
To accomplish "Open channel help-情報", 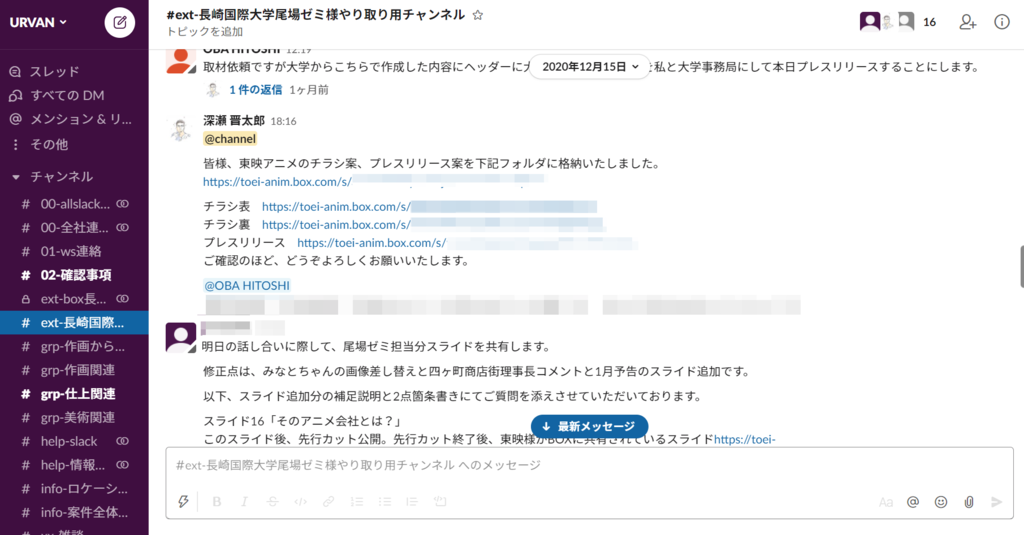I will click(x=74, y=465).
